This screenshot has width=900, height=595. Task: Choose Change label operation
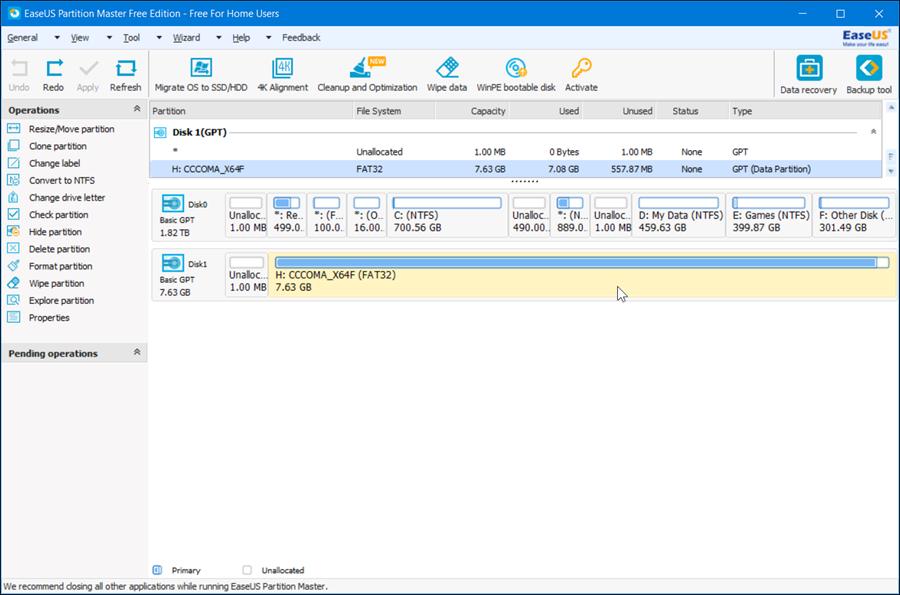coord(55,164)
